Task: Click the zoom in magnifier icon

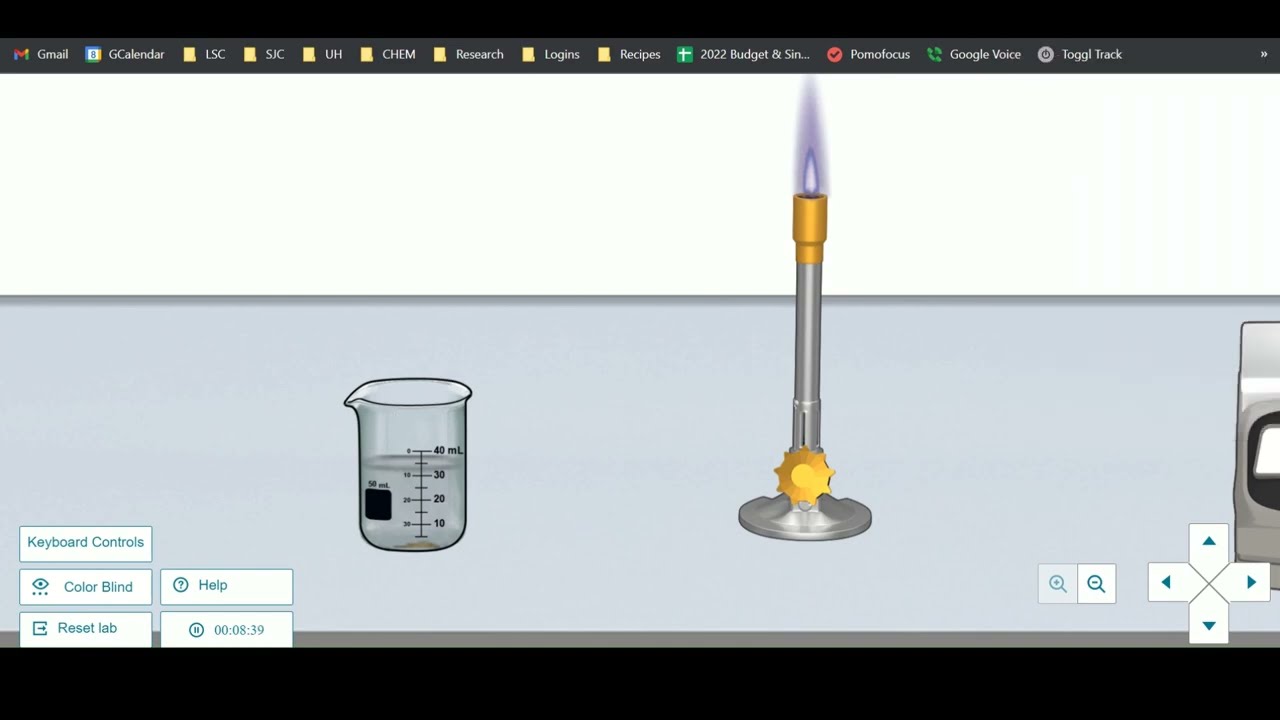Action: (x=1058, y=584)
